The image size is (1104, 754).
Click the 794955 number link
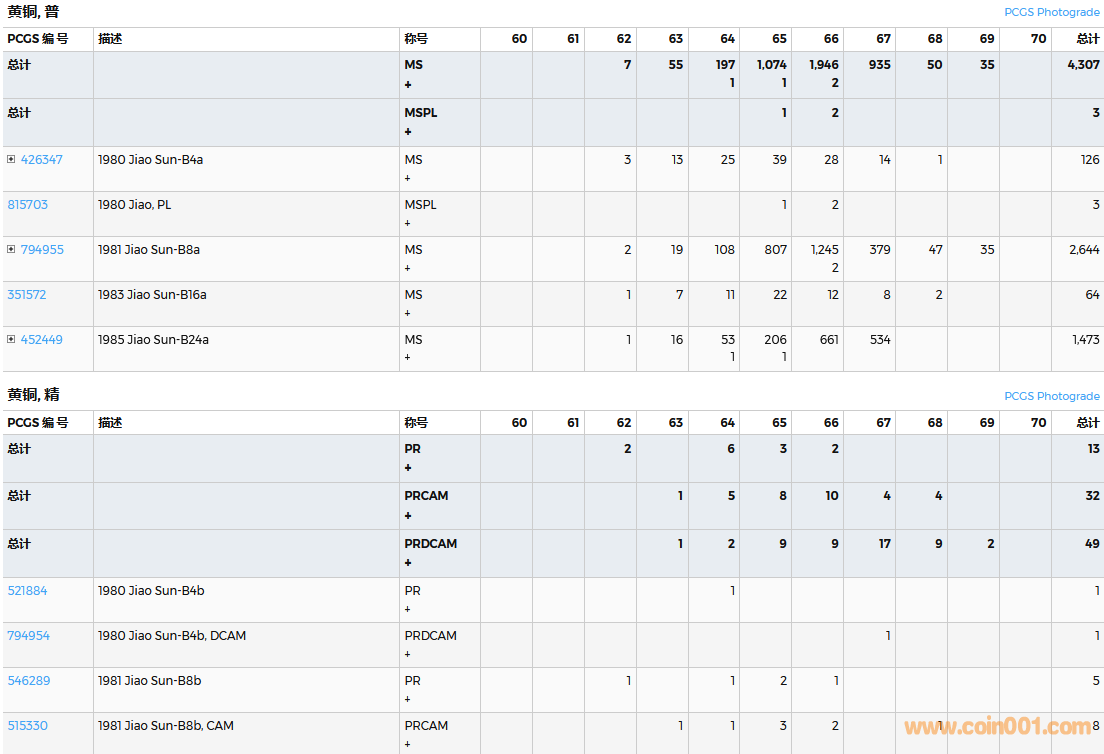pos(42,250)
